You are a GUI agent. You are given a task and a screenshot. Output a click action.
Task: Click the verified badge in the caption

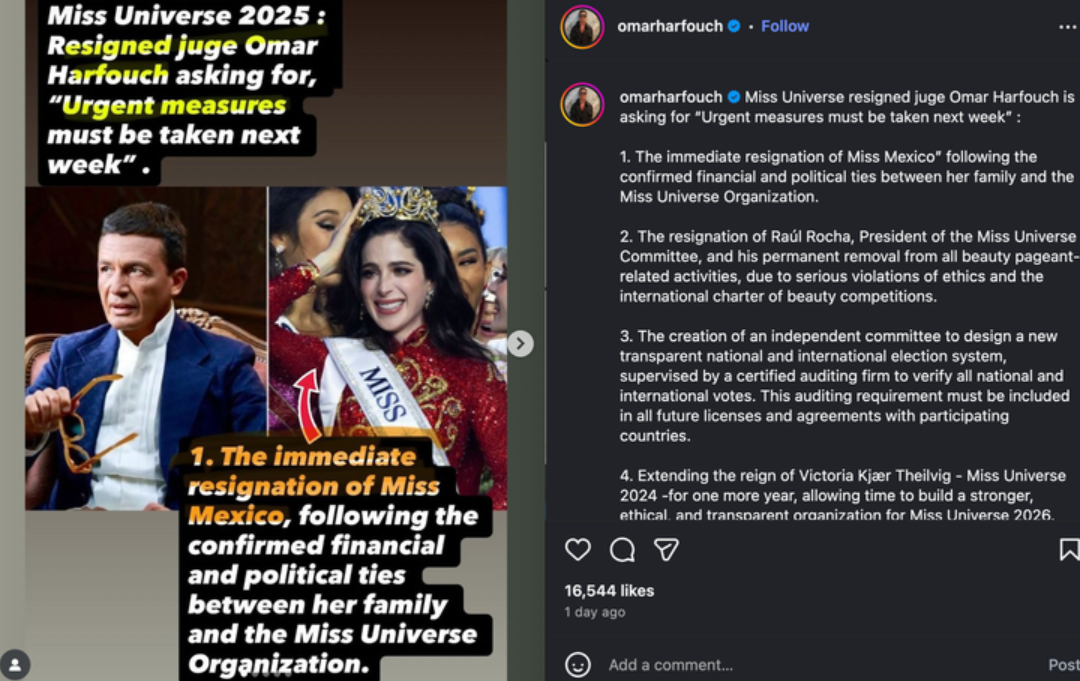[x=734, y=97]
